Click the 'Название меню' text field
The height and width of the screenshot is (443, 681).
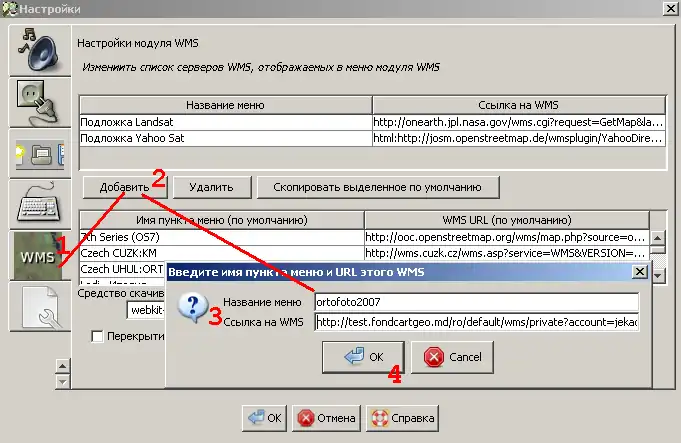click(x=475, y=302)
